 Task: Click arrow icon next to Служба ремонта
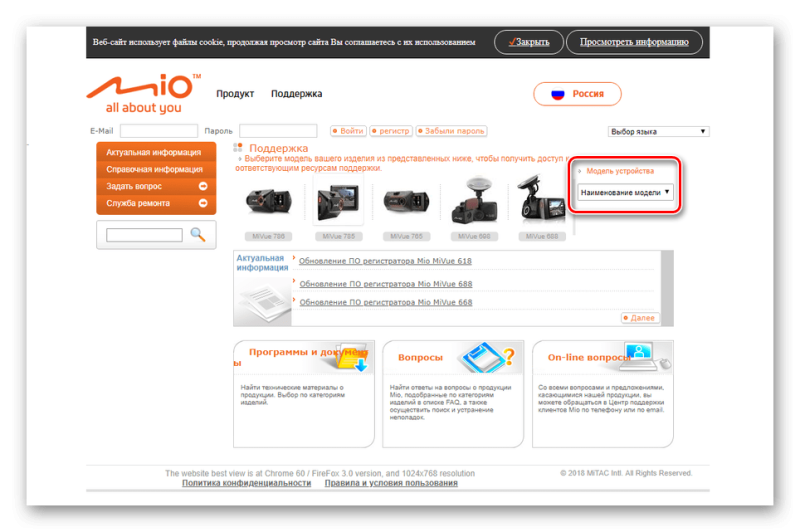pos(203,203)
